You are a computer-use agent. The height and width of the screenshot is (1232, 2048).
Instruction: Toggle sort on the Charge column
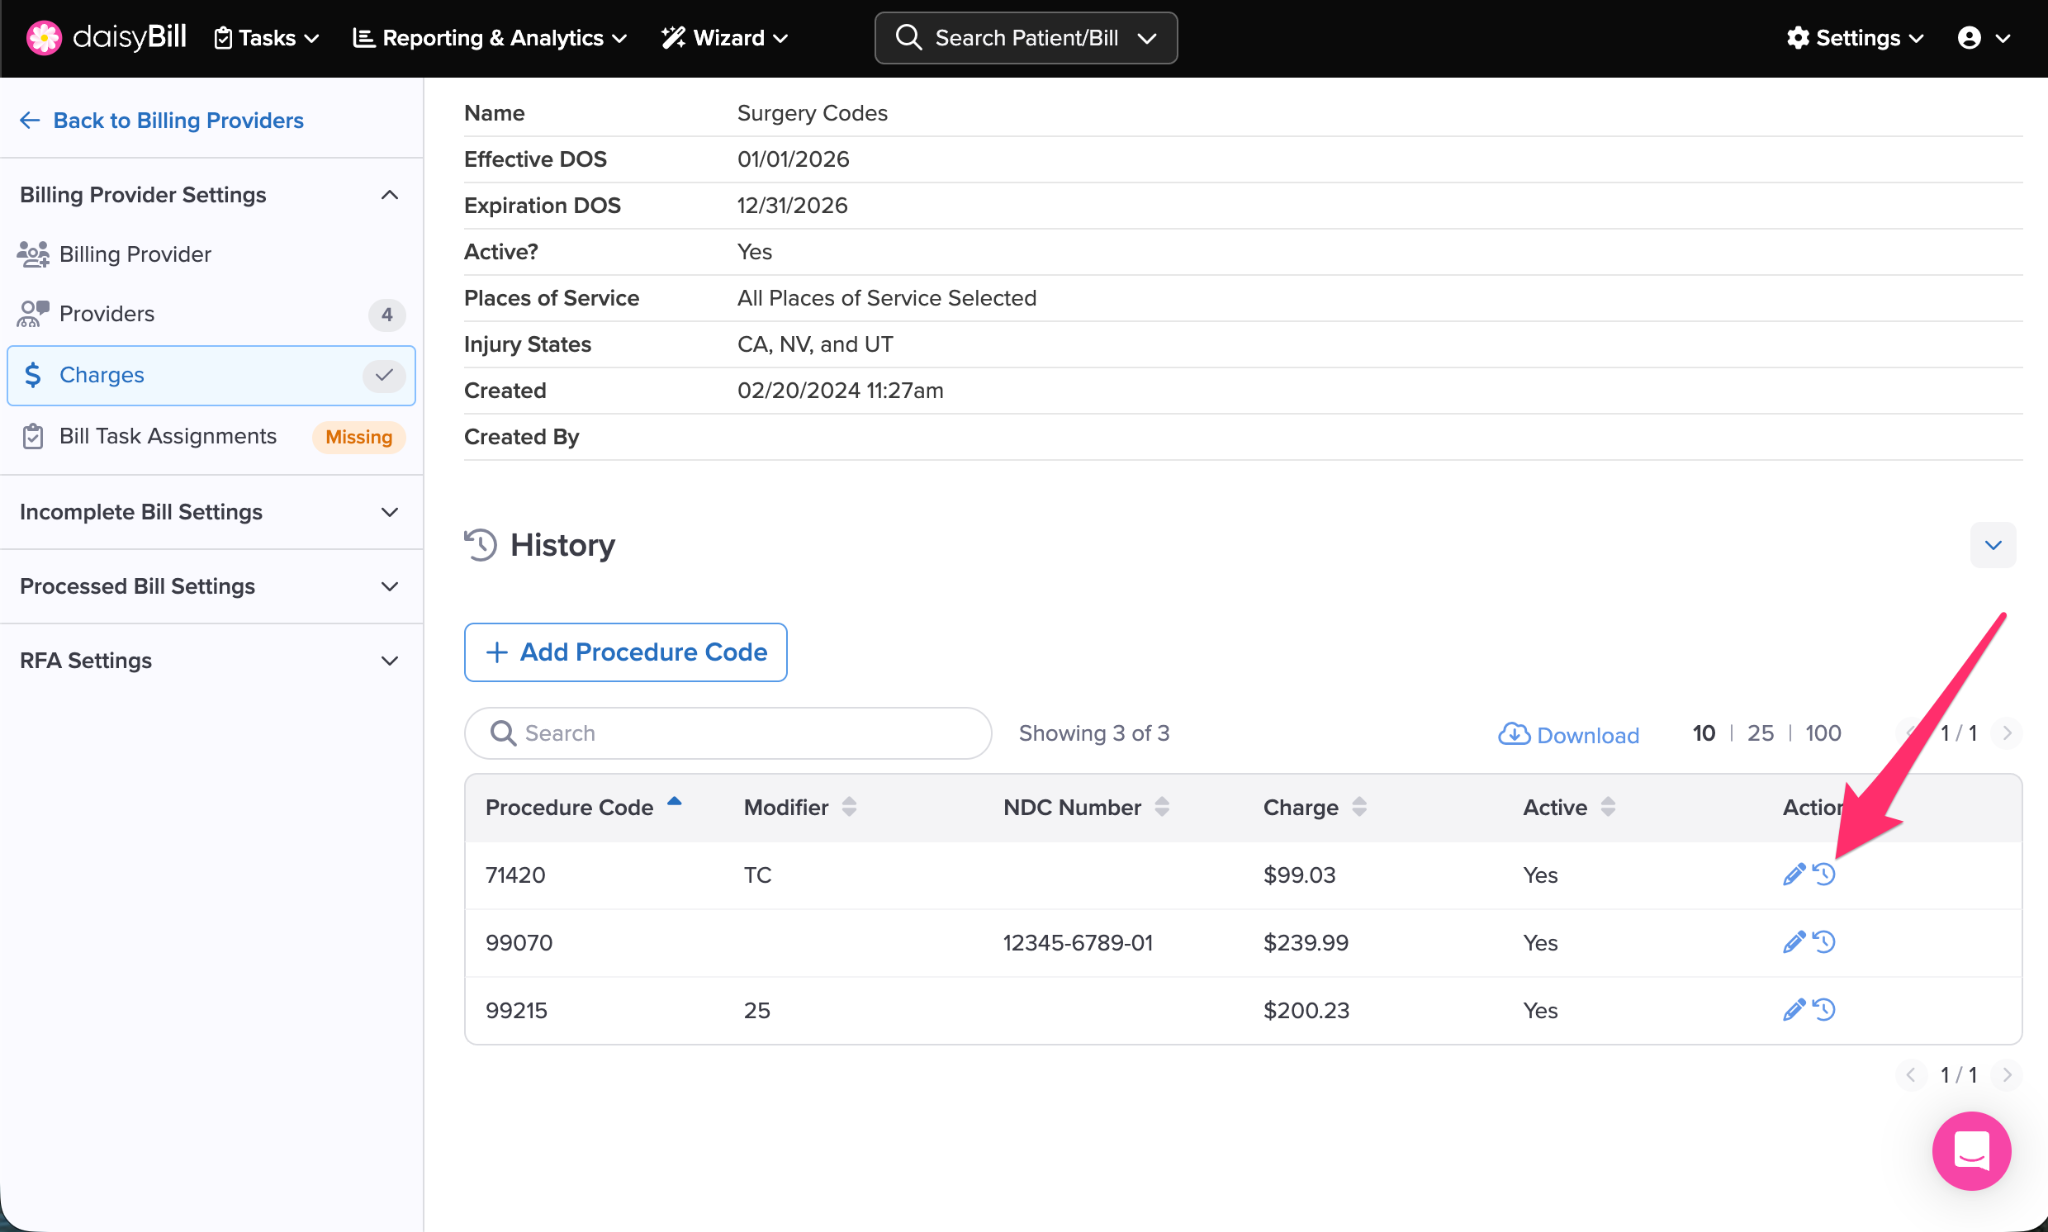[1359, 807]
